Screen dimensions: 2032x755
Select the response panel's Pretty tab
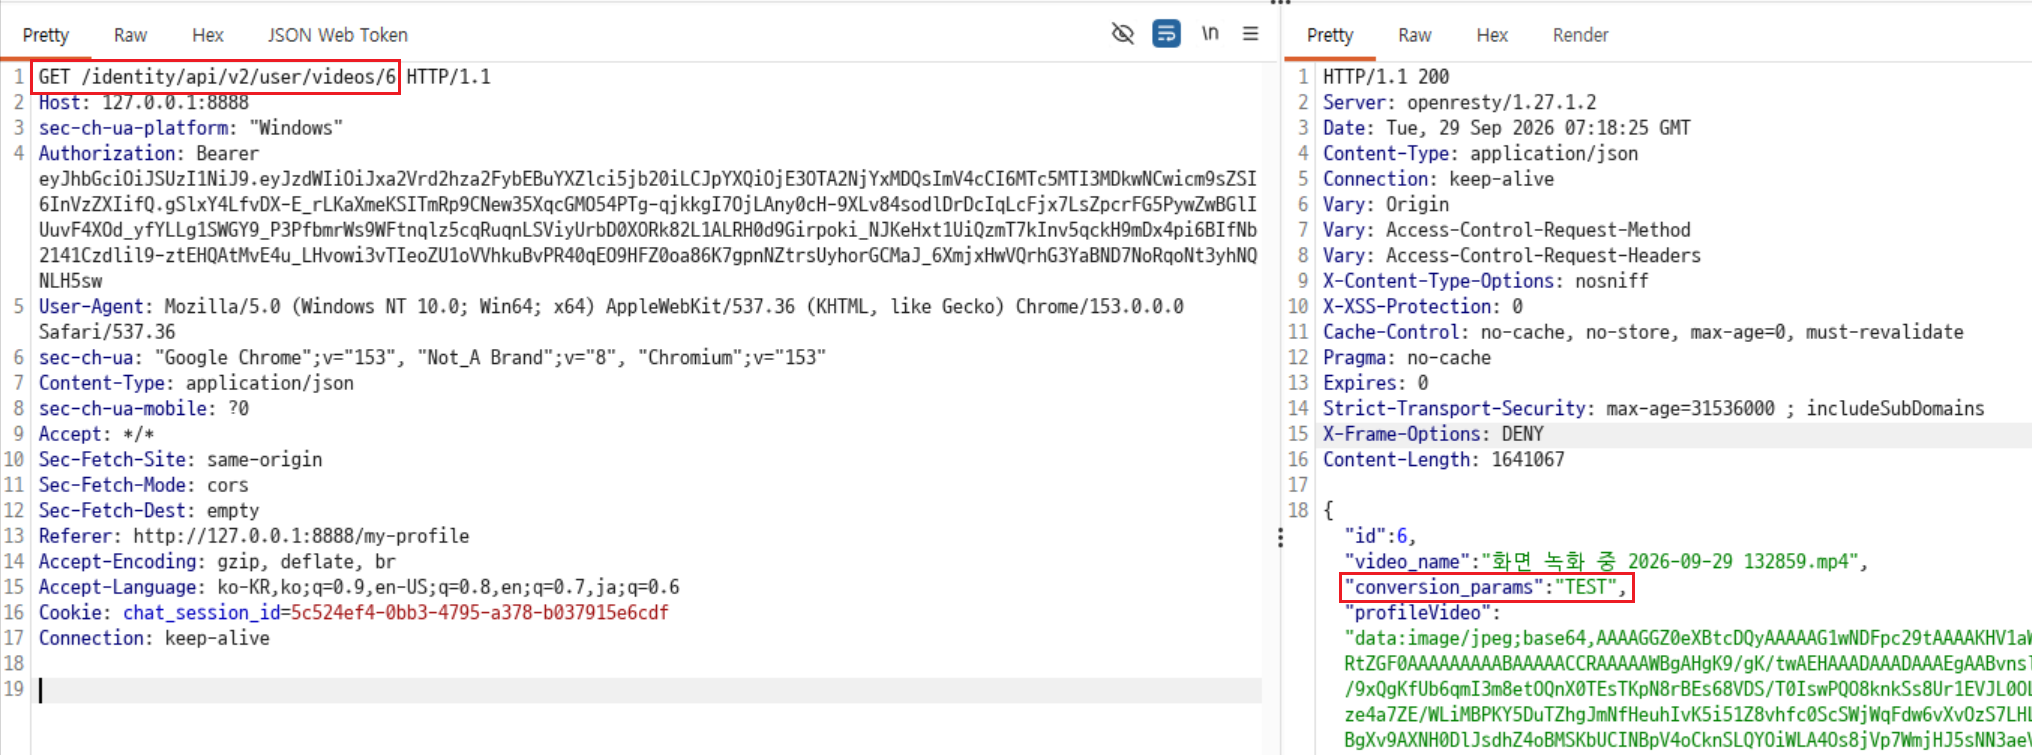(1330, 35)
